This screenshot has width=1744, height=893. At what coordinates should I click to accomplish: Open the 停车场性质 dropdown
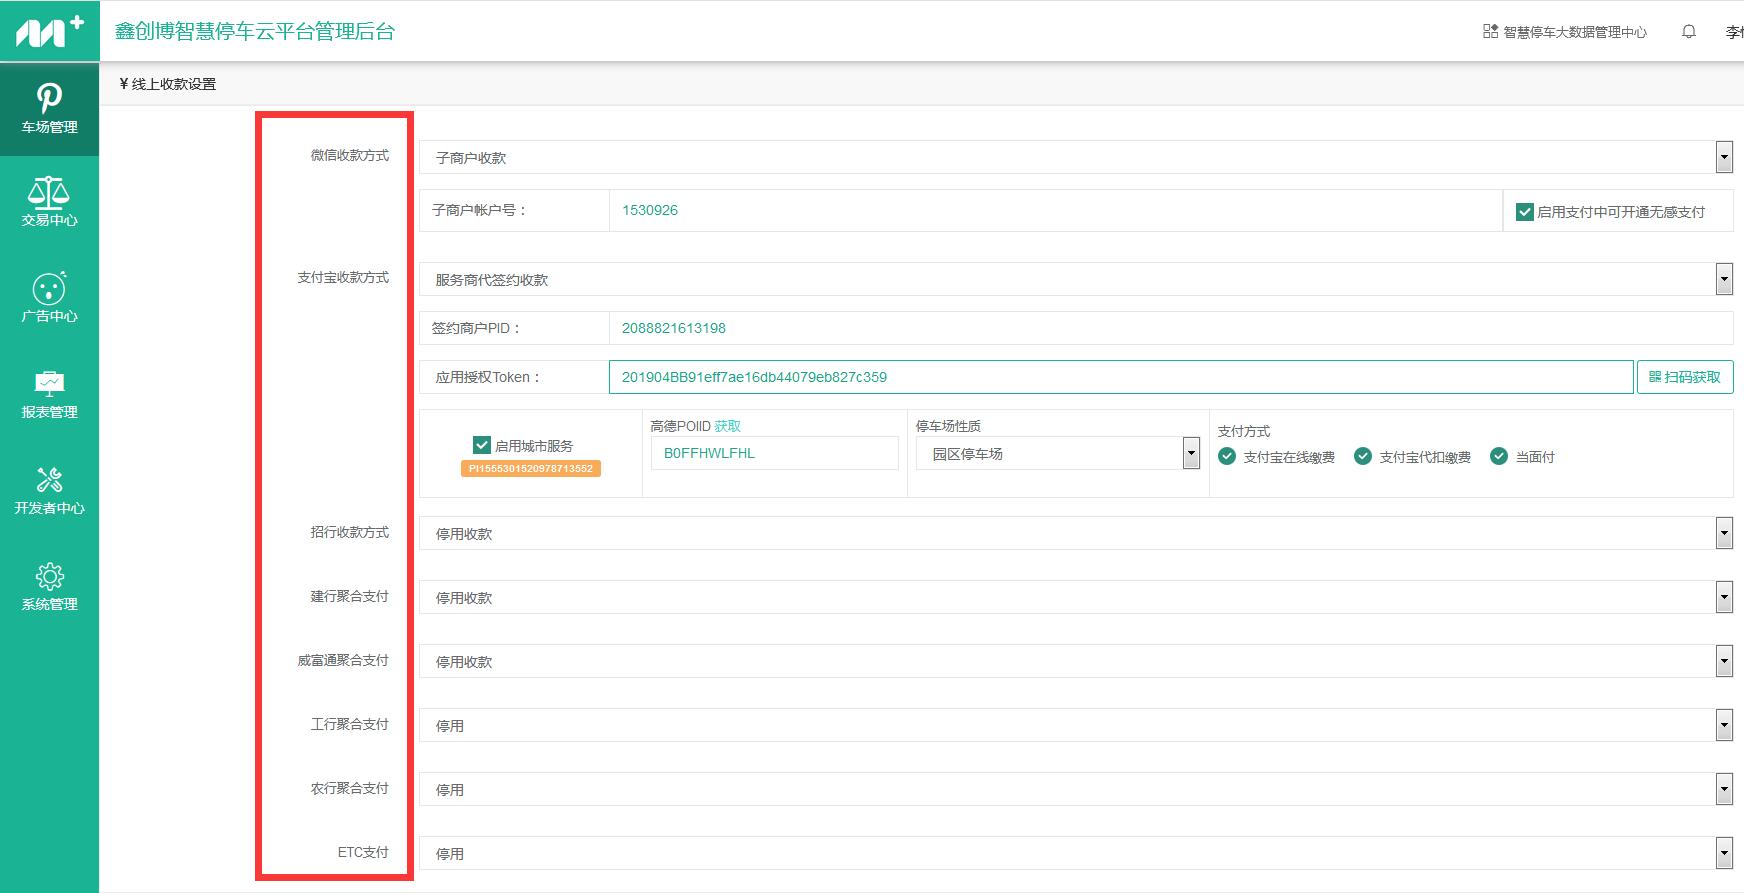coord(1190,453)
